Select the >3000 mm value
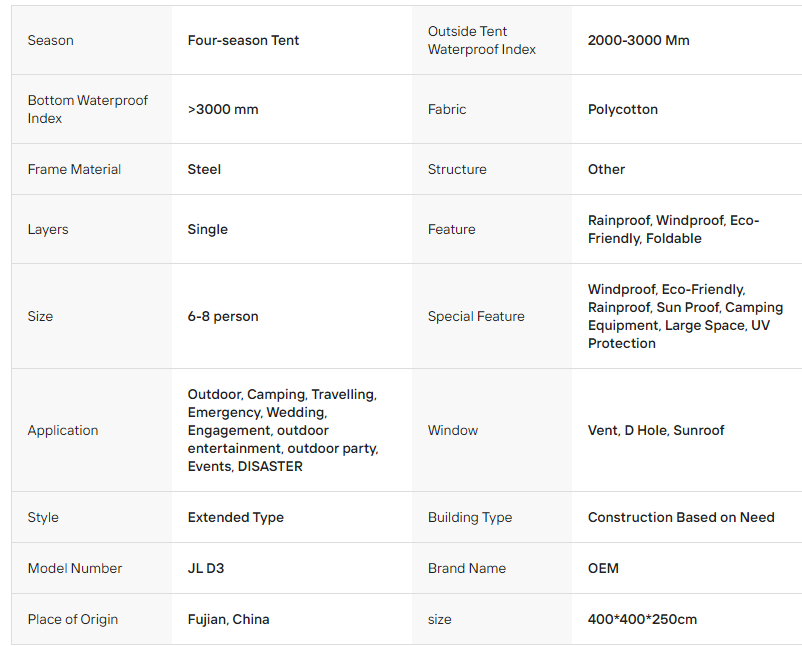The height and width of the screenshot is (646, 802). click(x=223, y=109)
